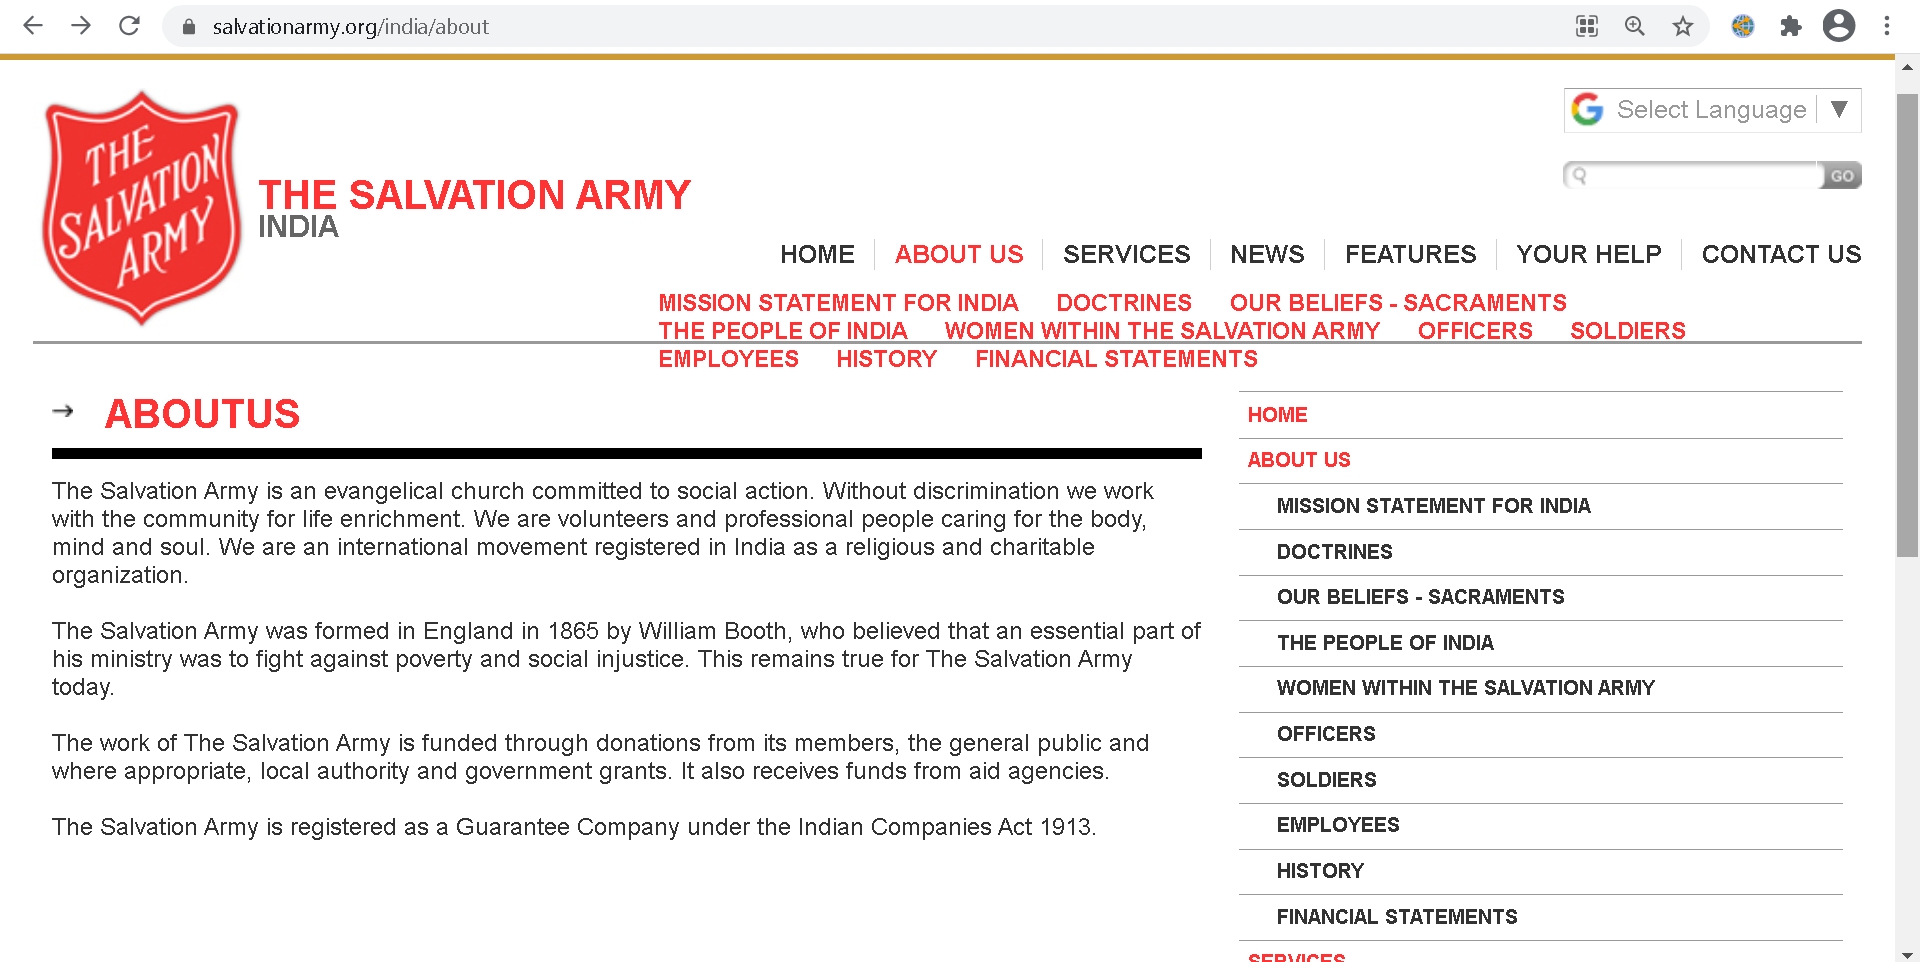The width and height of the screenshot is (1920, 962).
Task: Open red FINANCIAL STATEMENTS submenu link
Action: [1116, 359]
